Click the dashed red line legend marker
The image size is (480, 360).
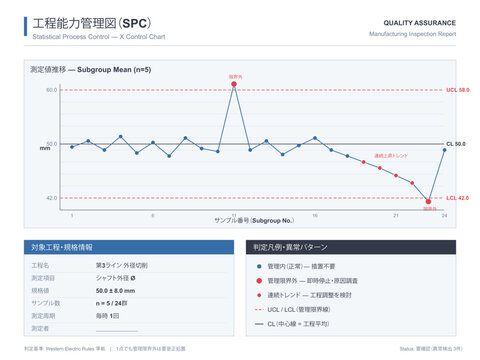(x=259, y=309)
